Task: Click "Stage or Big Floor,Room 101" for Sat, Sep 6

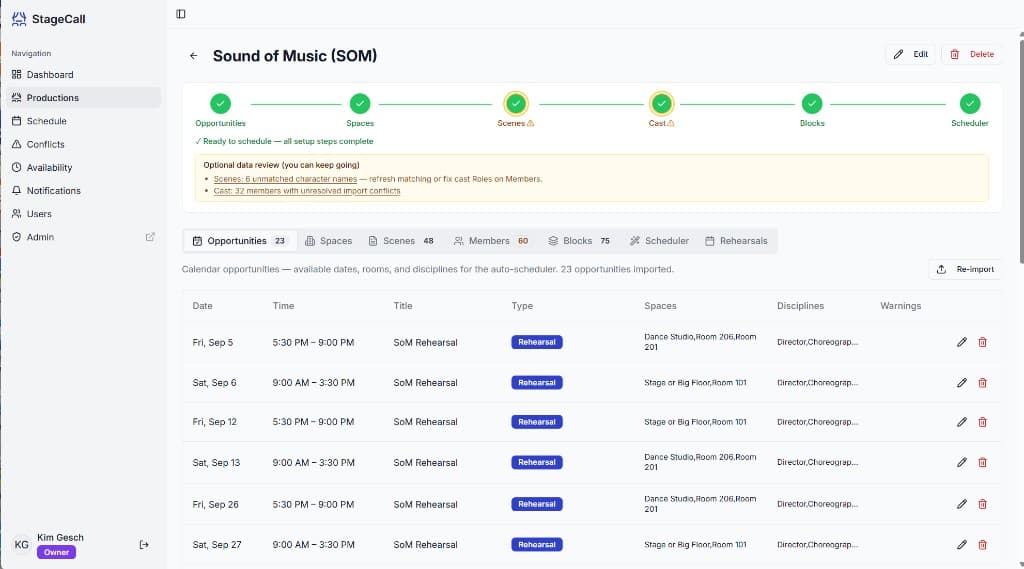Action: tap(695, 383)
